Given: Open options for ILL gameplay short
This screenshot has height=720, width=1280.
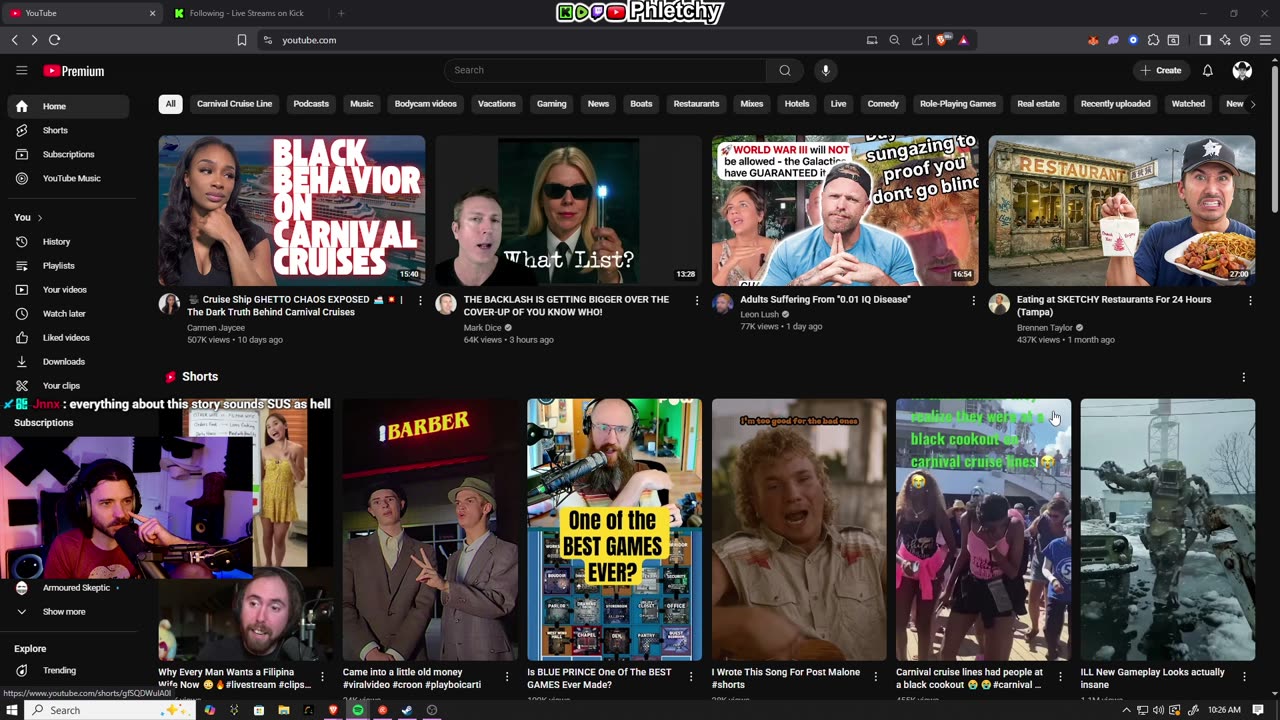Looking at the screenshot, I should (1244, 677).
